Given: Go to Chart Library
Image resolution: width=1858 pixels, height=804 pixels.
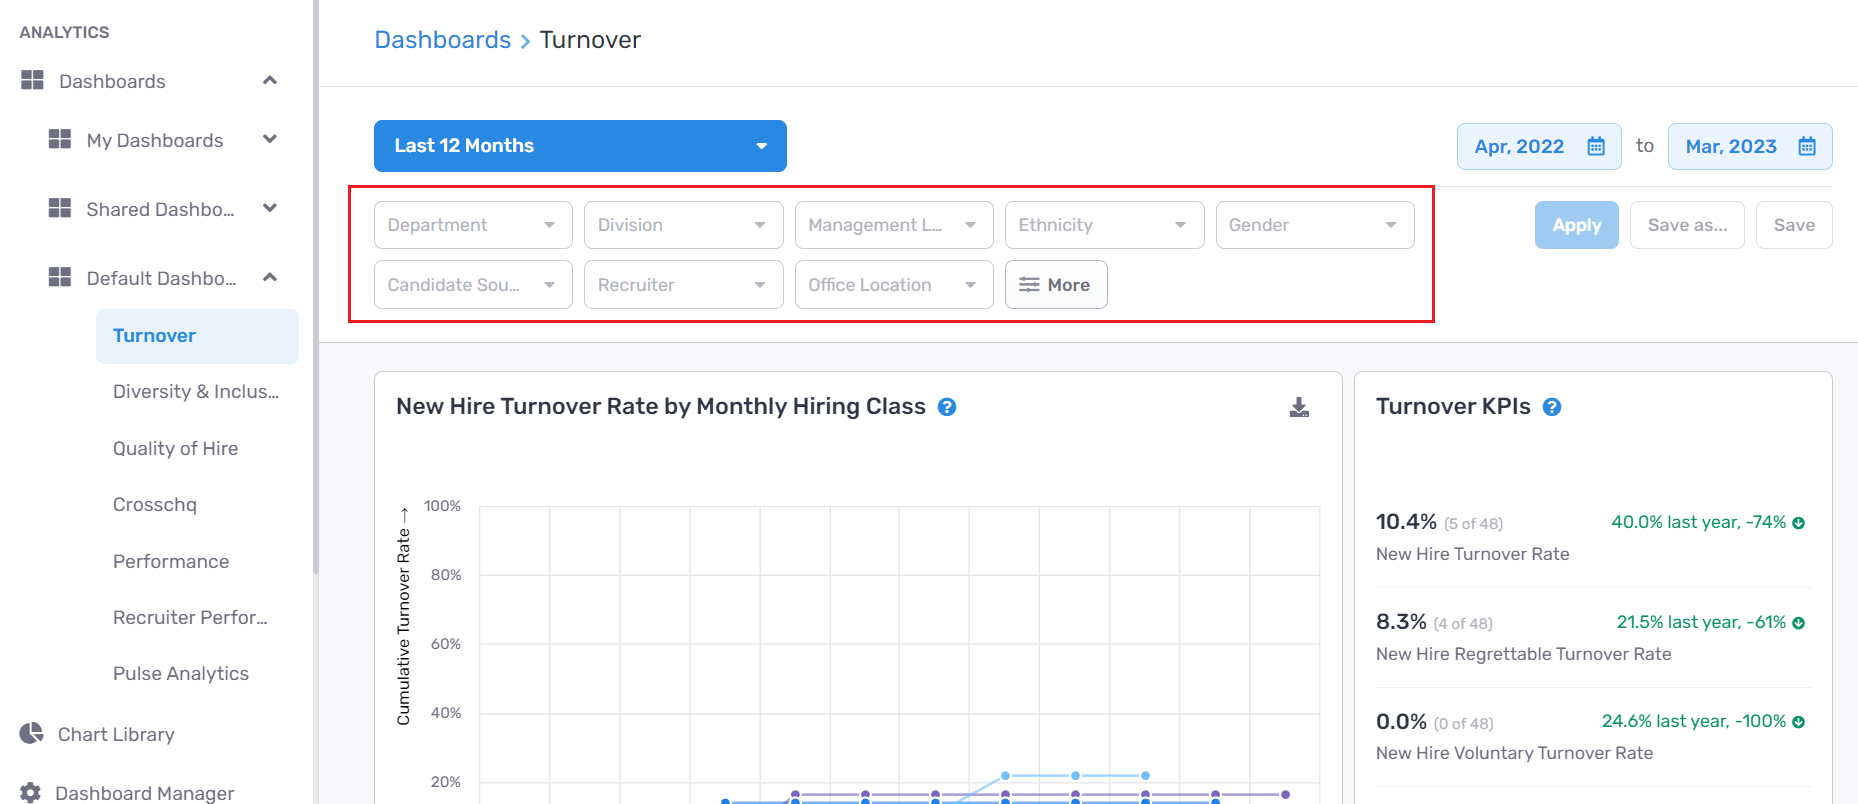Looking at the screenshot, I should 116,735.
